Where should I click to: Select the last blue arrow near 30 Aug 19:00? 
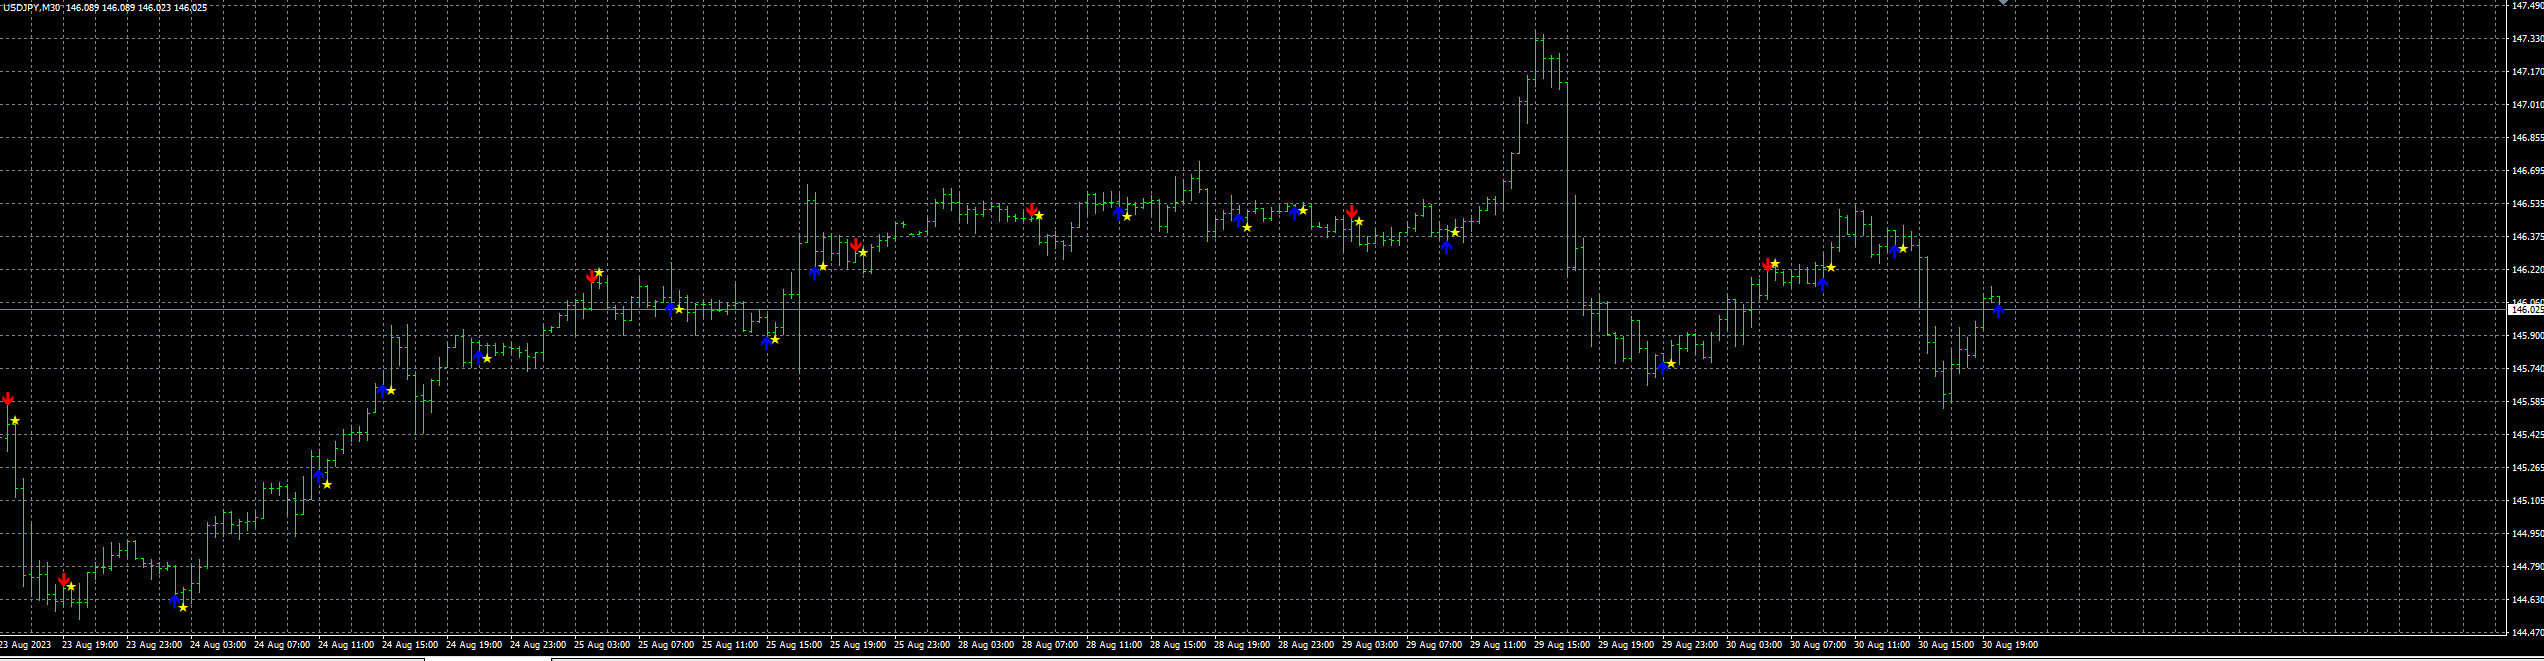point(1999,310)
